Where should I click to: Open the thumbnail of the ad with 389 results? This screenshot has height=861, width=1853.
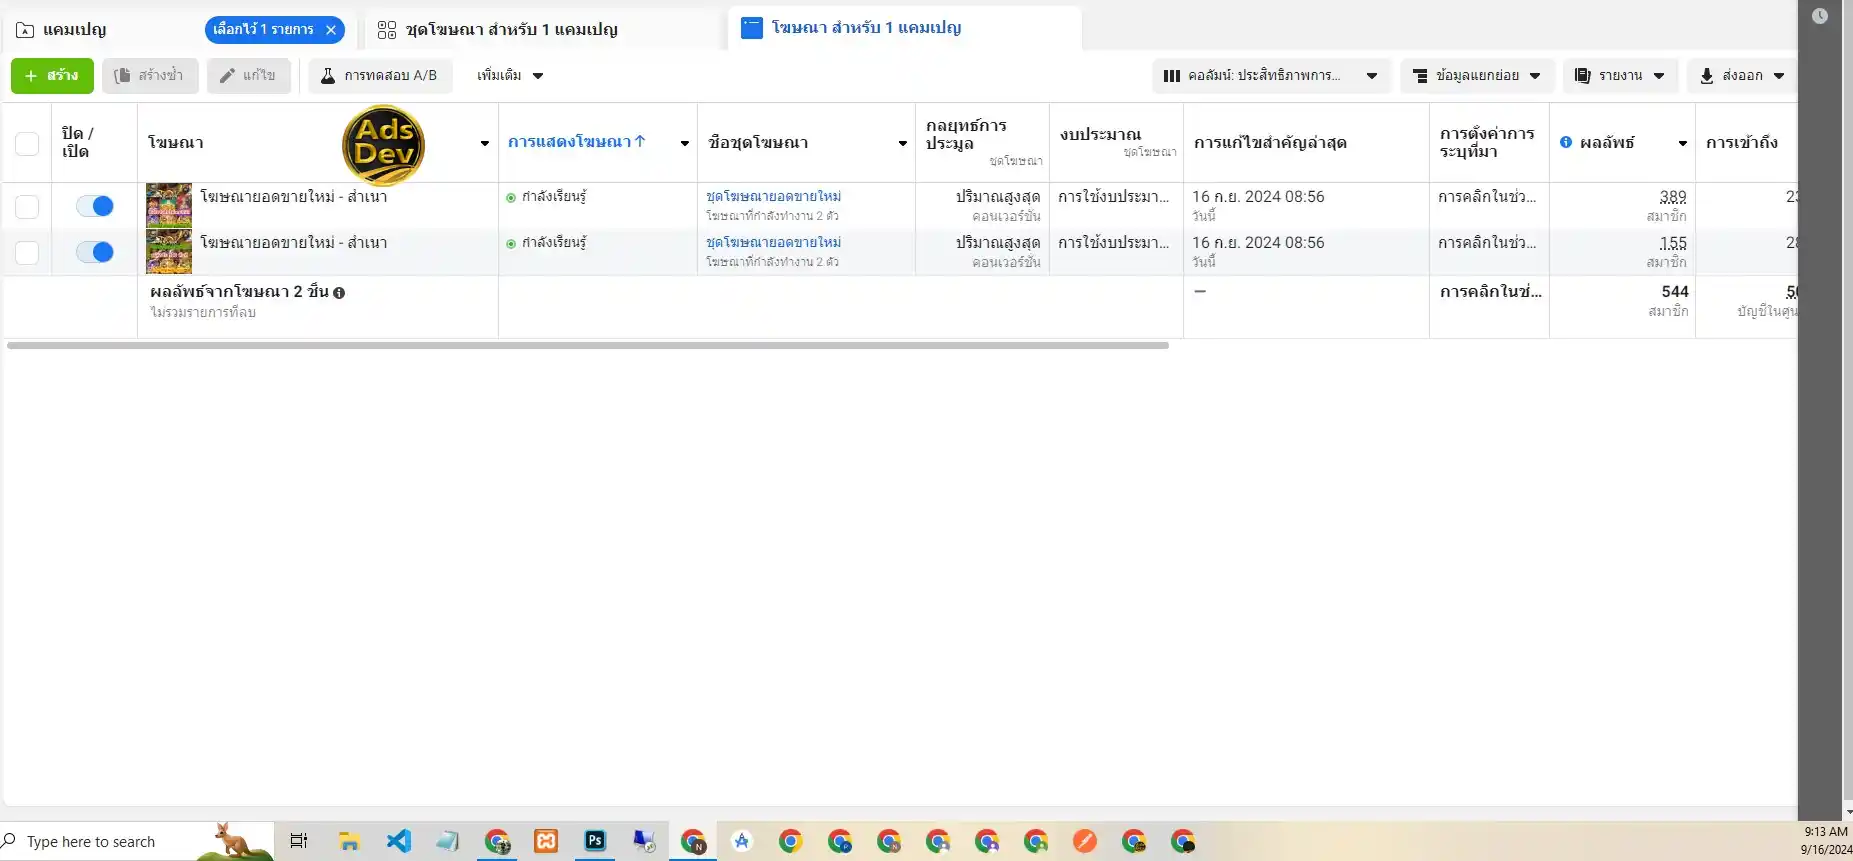point(169,205)
